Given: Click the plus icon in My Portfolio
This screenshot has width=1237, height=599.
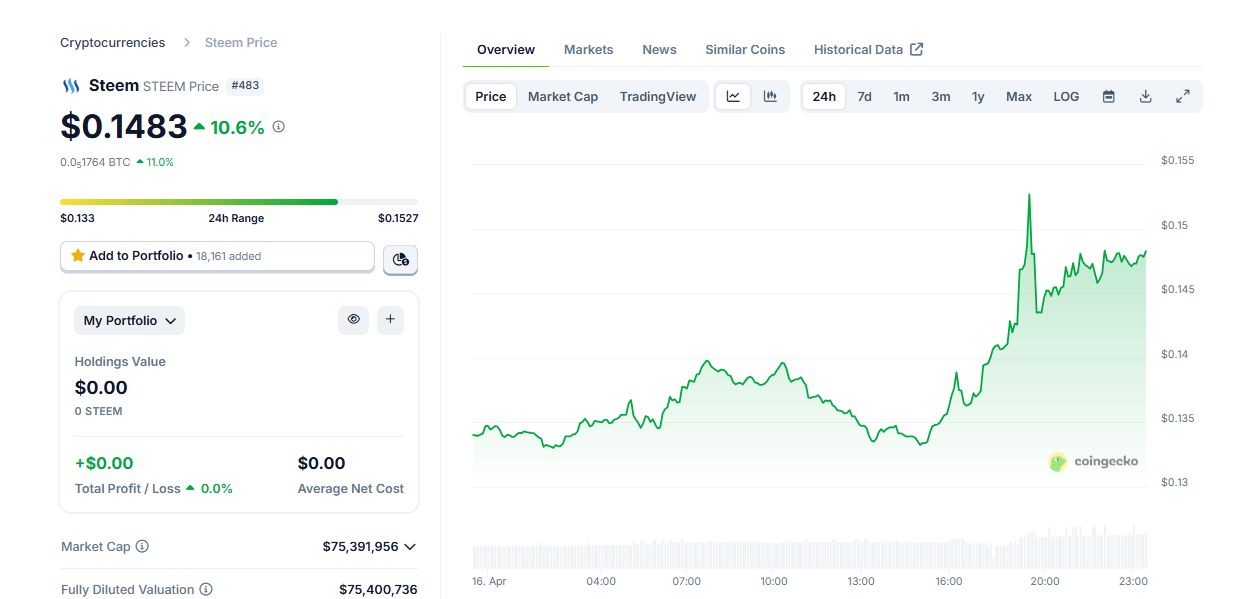Looking at the screenshot, I should [x=390, y=320].
